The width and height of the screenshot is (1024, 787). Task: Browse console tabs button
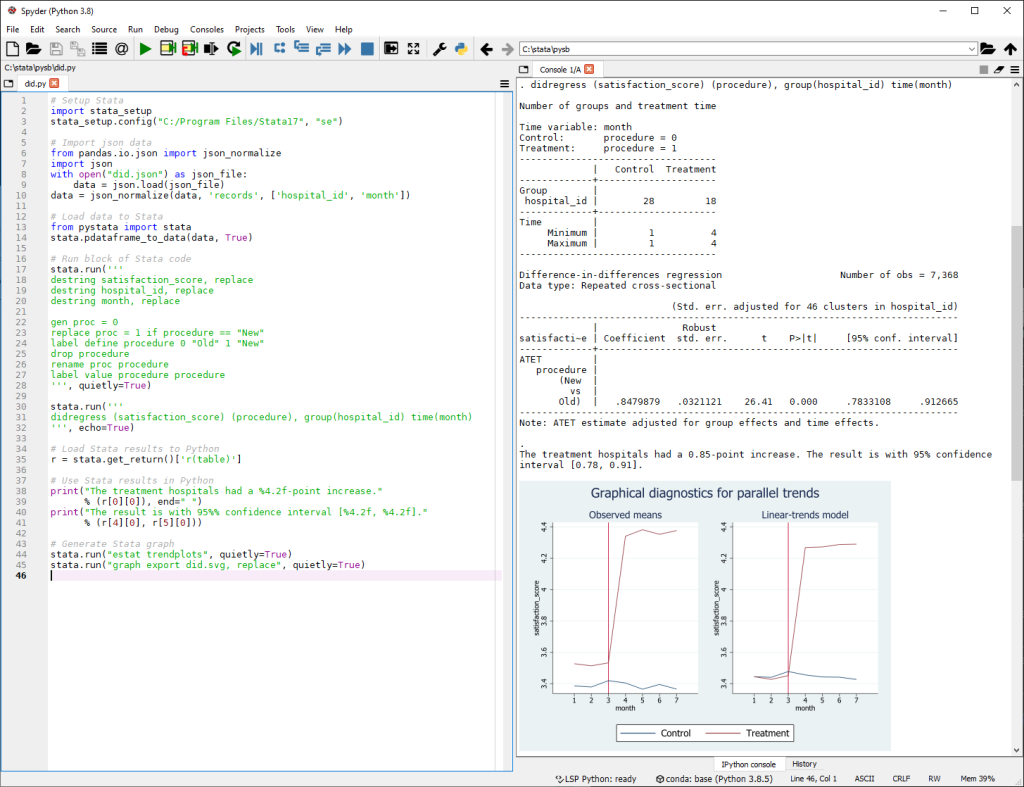pyautogui.click(x=524, y=69)
